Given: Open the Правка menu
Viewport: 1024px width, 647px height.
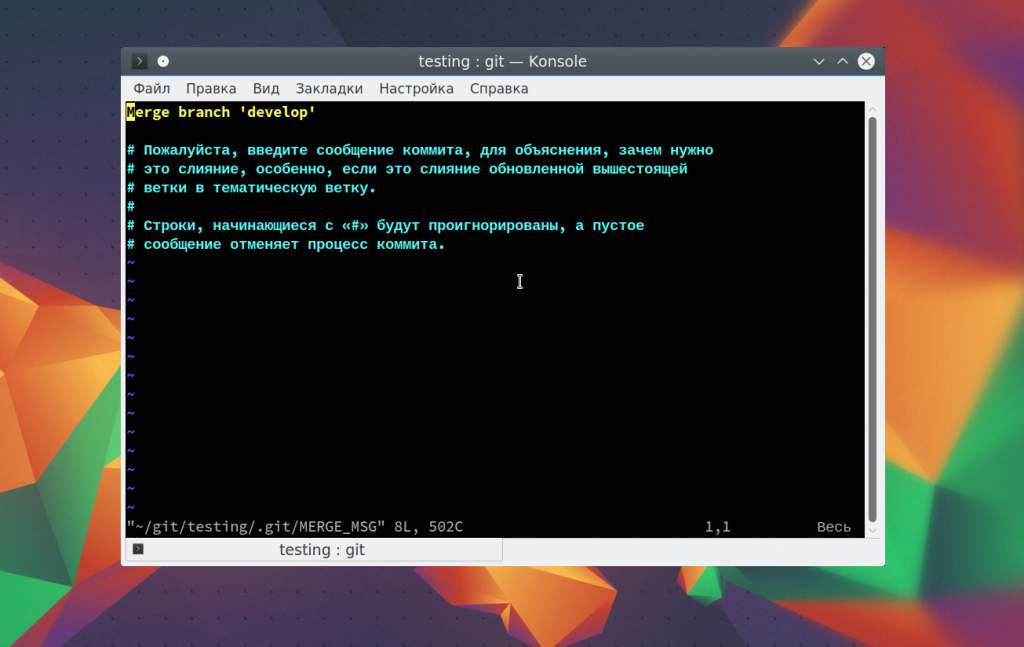Looking at the screenshot, I should click(211, 88).
